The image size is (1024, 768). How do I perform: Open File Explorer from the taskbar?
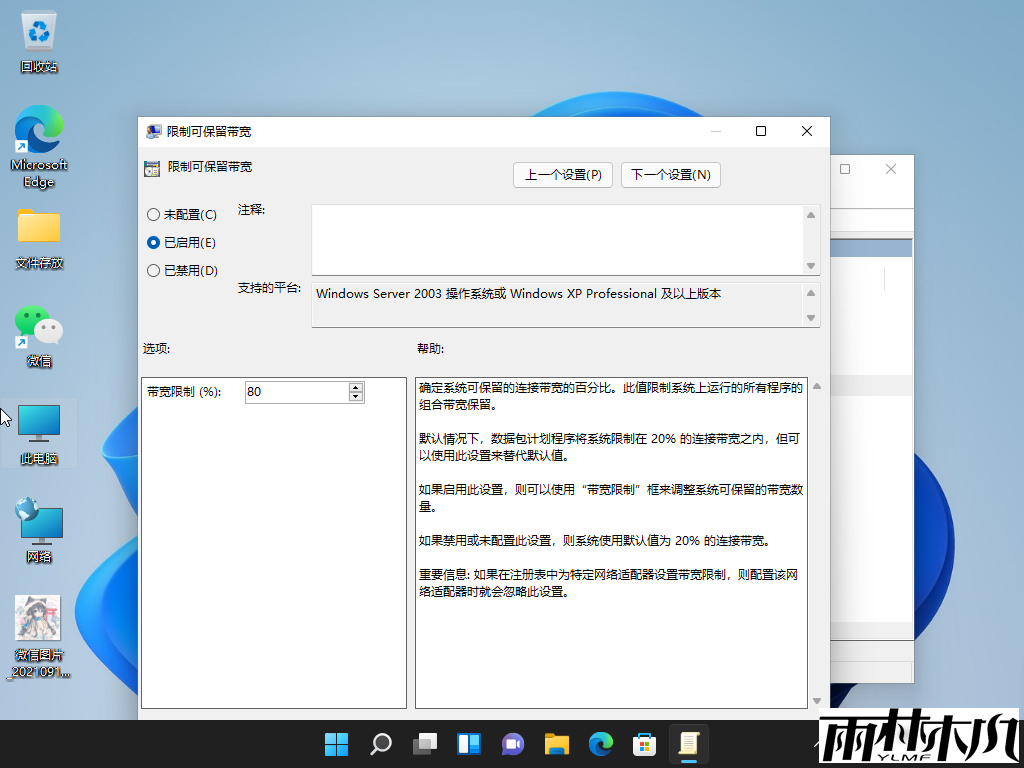(556, 744)
